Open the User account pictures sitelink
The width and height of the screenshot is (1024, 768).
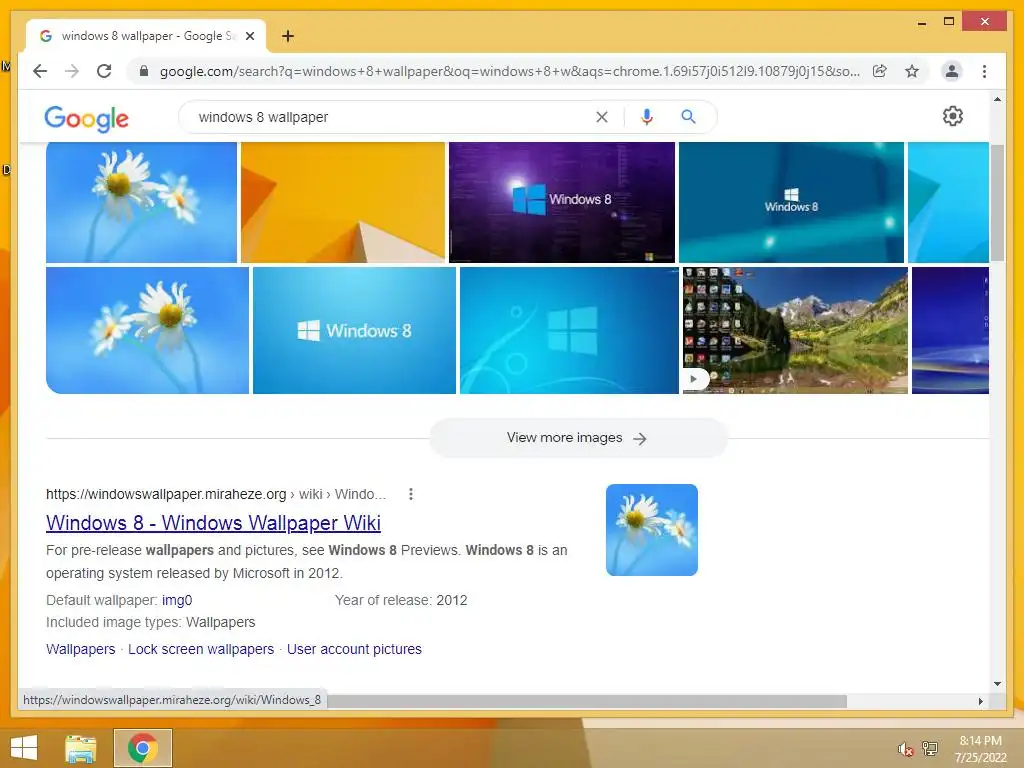tap(354, 649)
